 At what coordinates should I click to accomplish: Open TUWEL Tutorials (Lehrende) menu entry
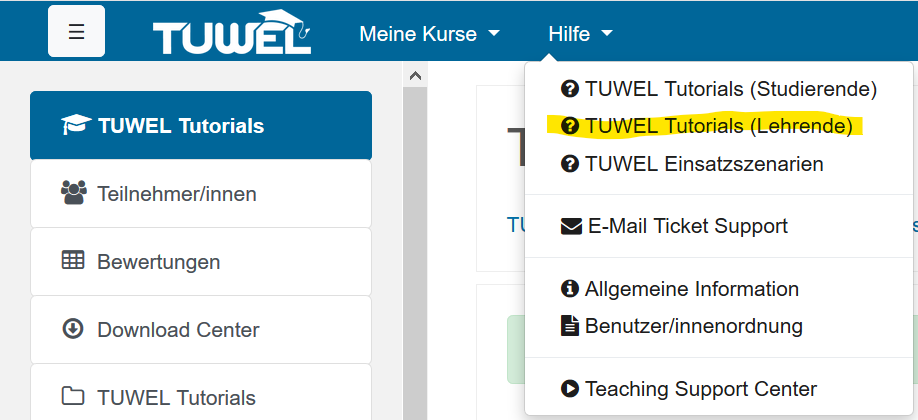click(707, 126)
